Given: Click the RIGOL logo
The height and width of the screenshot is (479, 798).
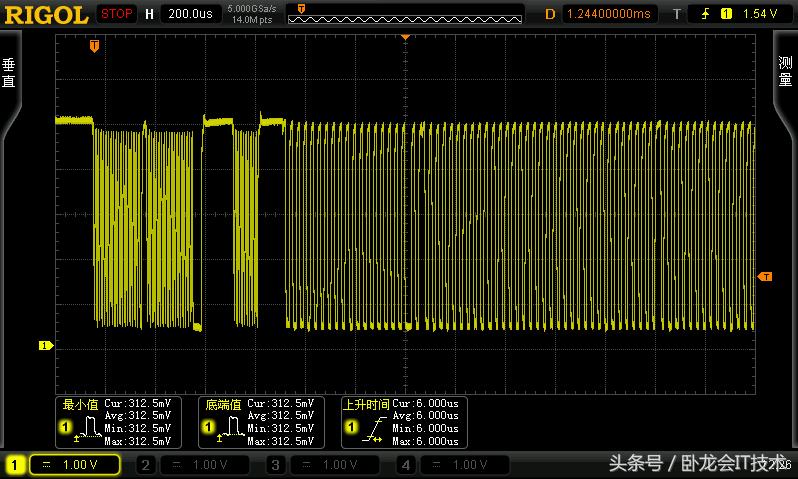Looking at the screenshot, I should (46, 14).
